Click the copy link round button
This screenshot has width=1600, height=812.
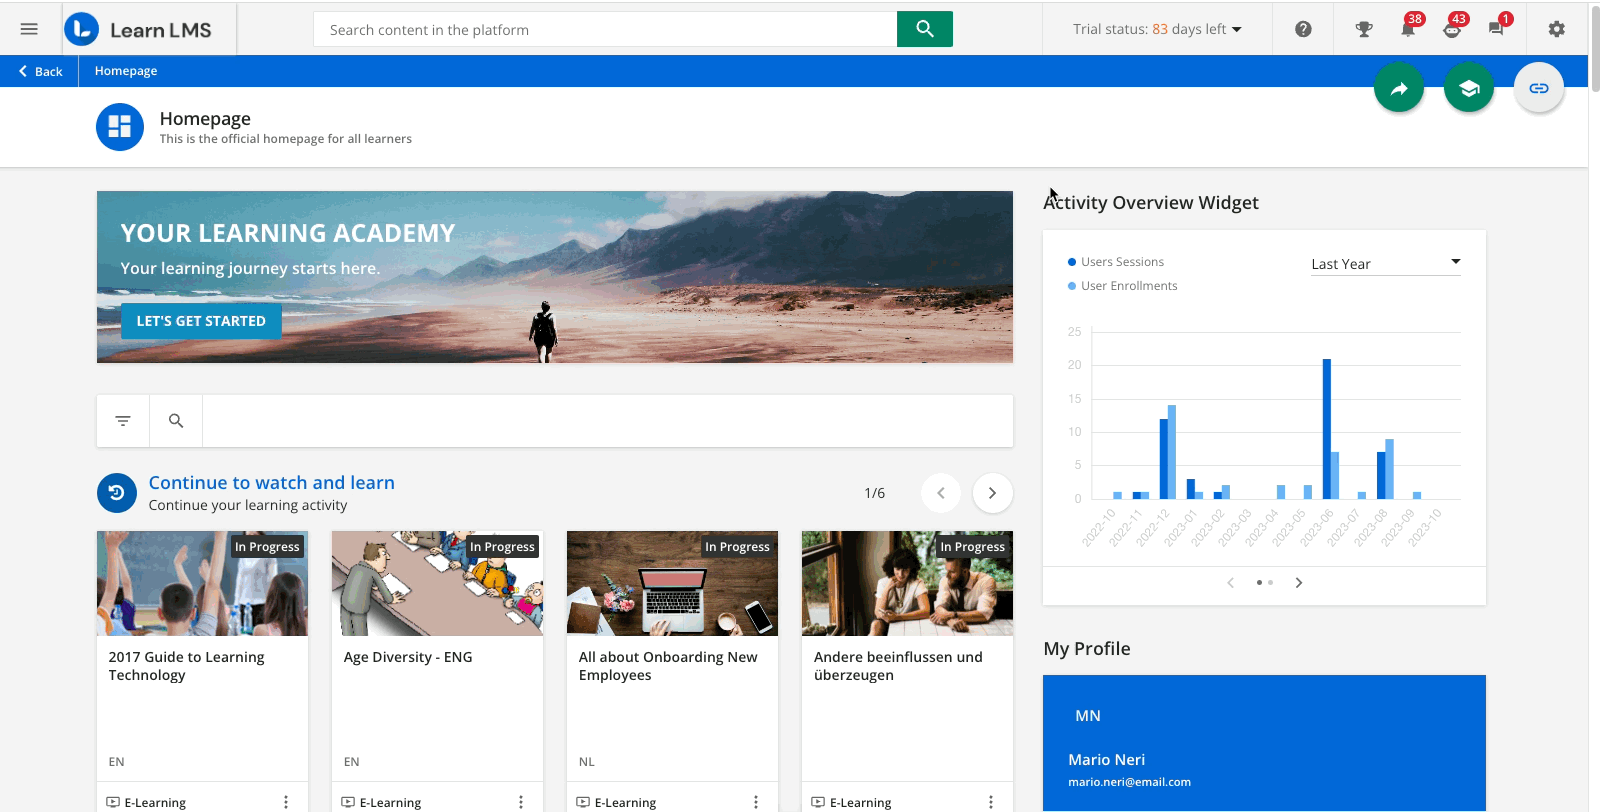click(1538, 88)
